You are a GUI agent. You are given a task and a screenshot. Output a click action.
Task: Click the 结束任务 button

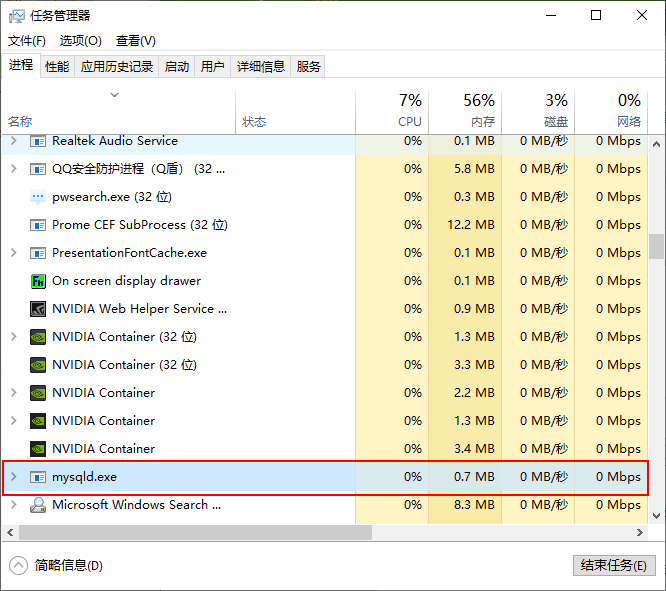[614, 565]
